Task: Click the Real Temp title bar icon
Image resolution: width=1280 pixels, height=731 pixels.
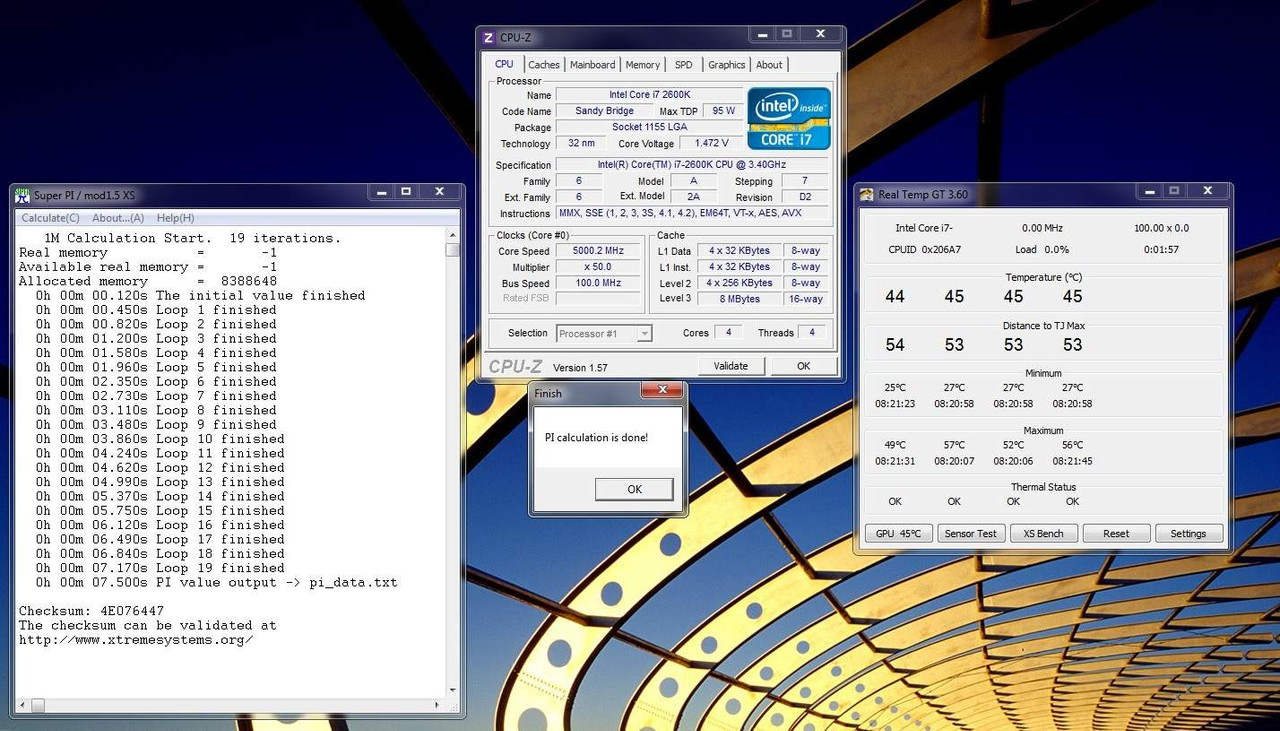Action: point(867,195)
